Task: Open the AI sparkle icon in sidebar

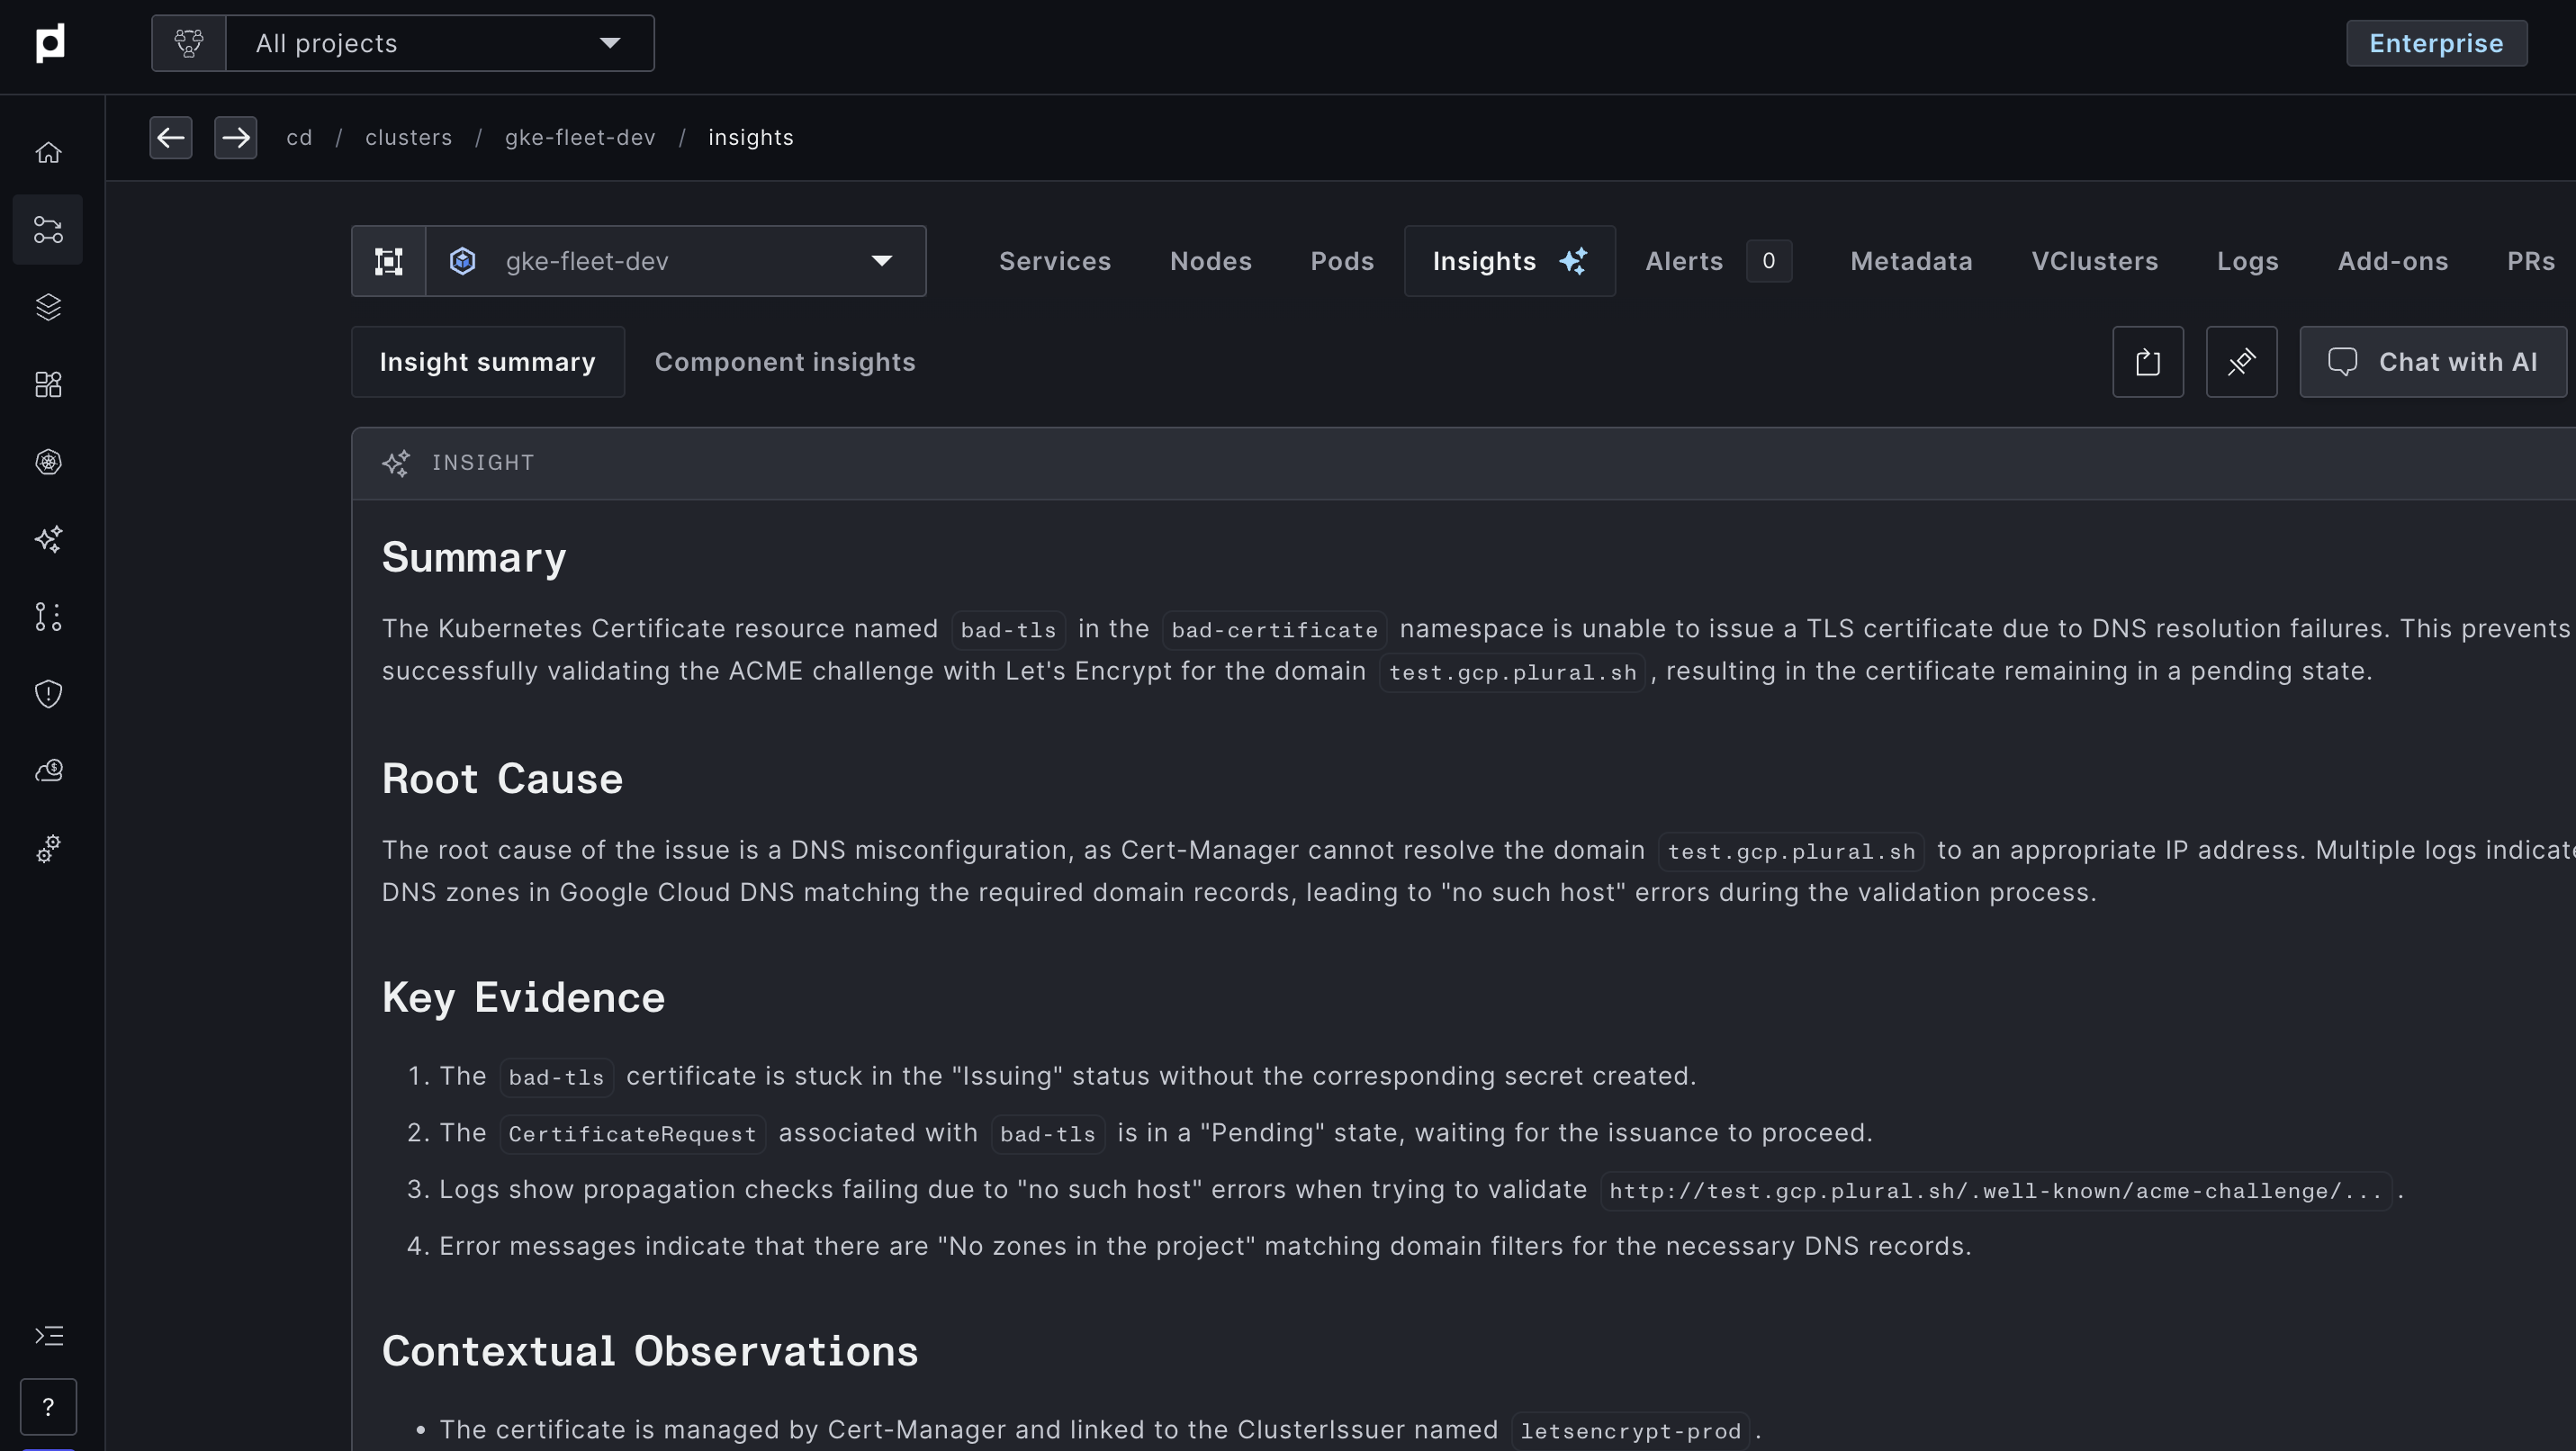Action: [48, 539]
